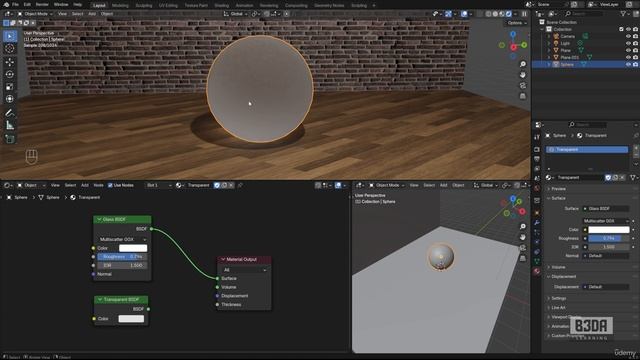Screen dimensions: 640x360
Task: Open Multiscatter GGX dropdown in Glass BSDF node
Action: pyautogui.click(x=122, y=239)
